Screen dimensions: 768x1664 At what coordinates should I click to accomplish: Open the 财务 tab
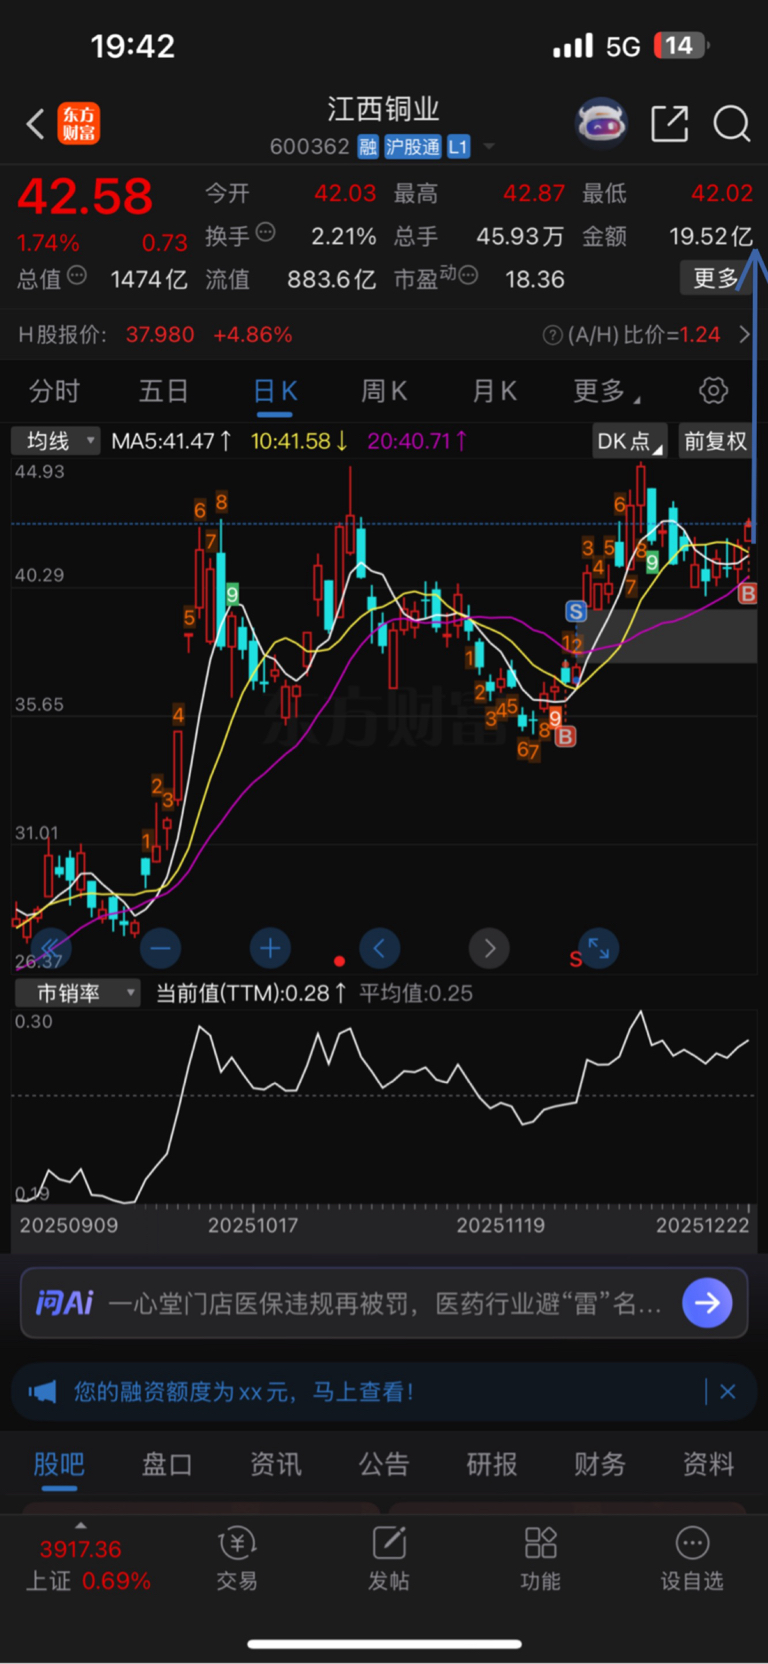click(x=600, y=1465)
